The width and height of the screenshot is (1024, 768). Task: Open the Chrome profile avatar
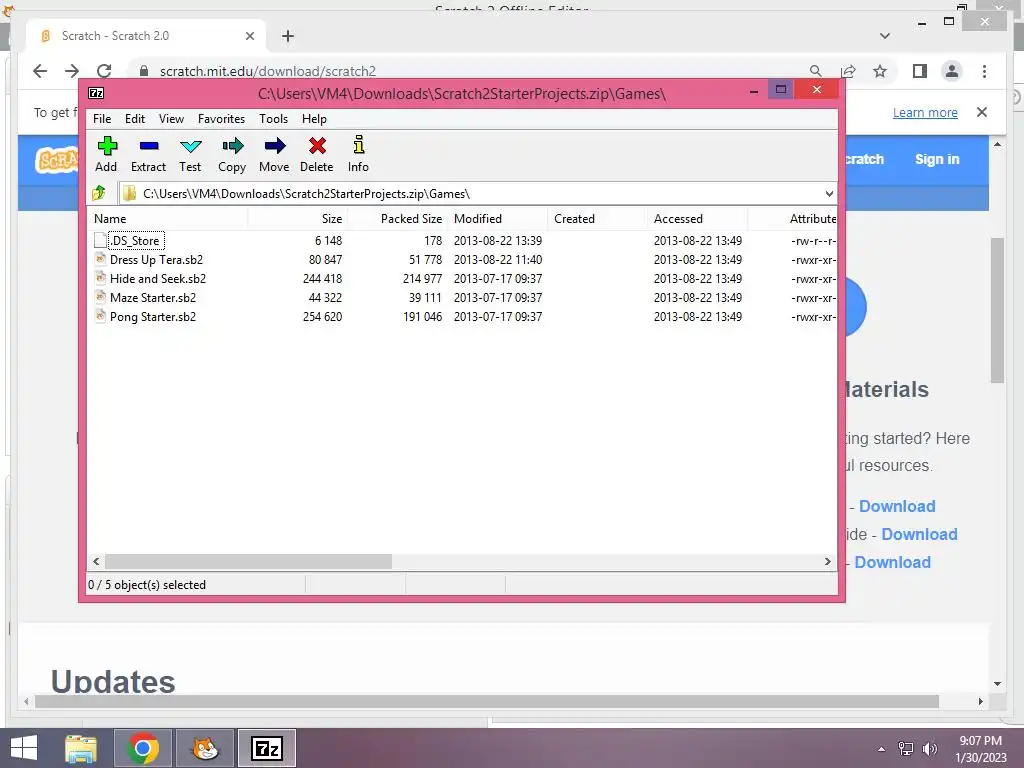pos(952,71)
